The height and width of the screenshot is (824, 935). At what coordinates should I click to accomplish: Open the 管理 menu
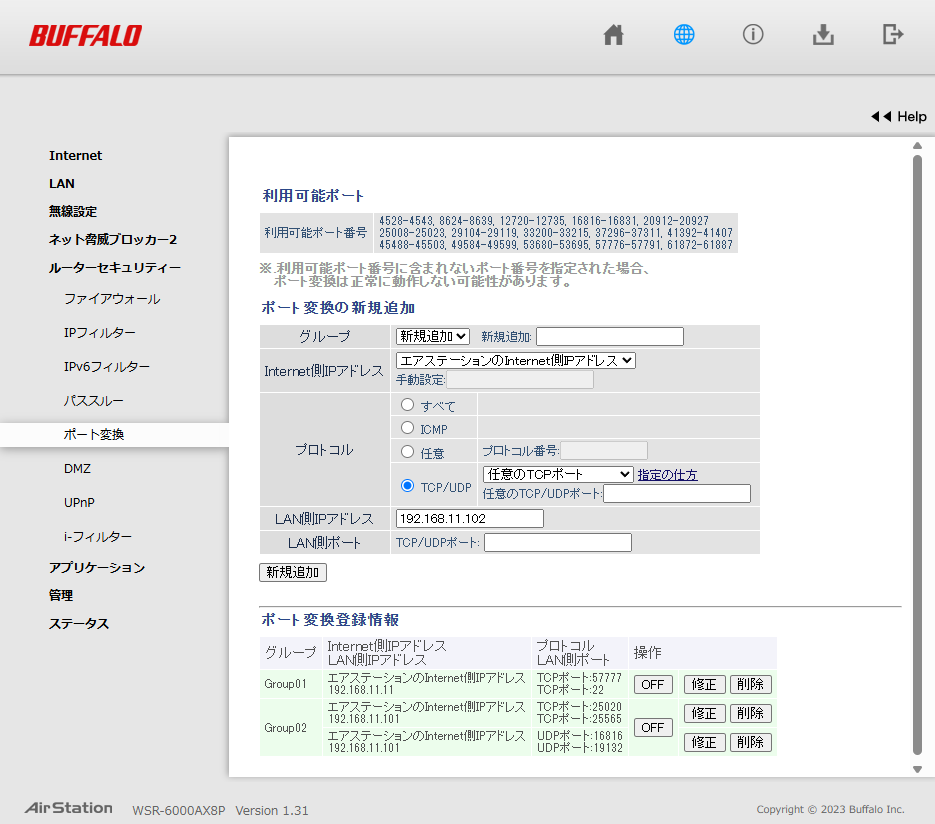point(61,595)
